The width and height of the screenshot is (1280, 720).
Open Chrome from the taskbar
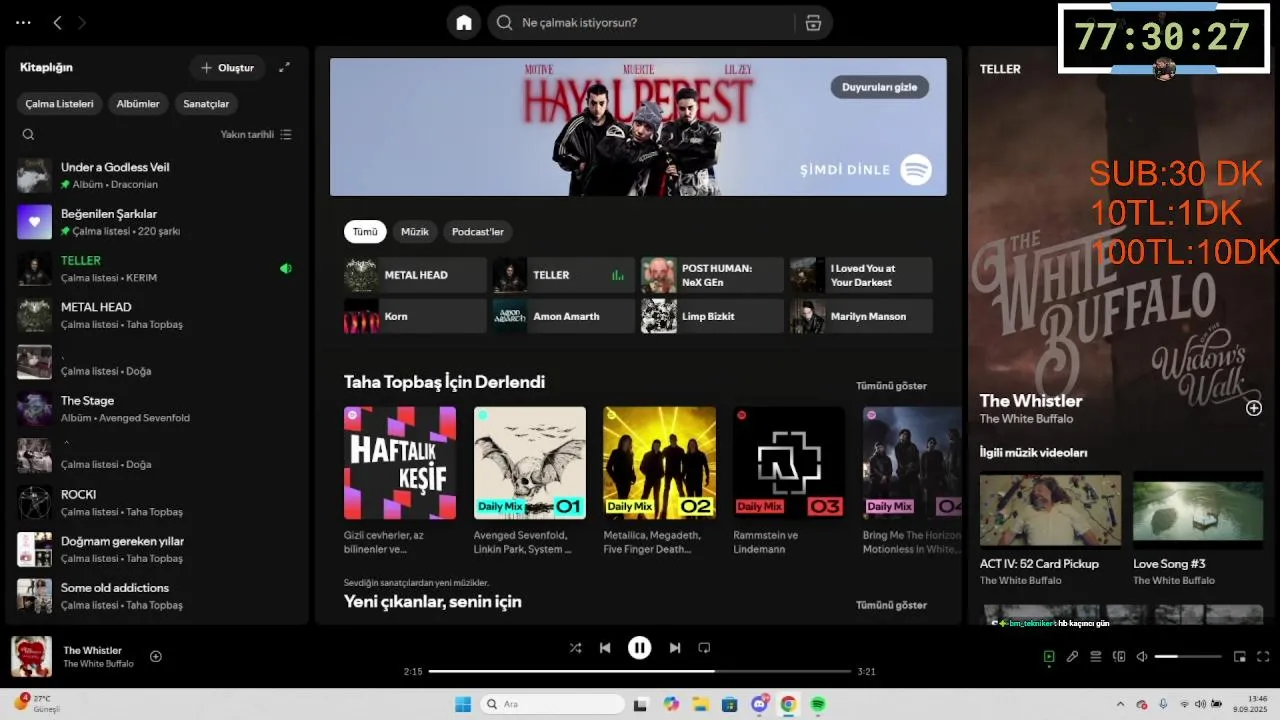[788, 704]
